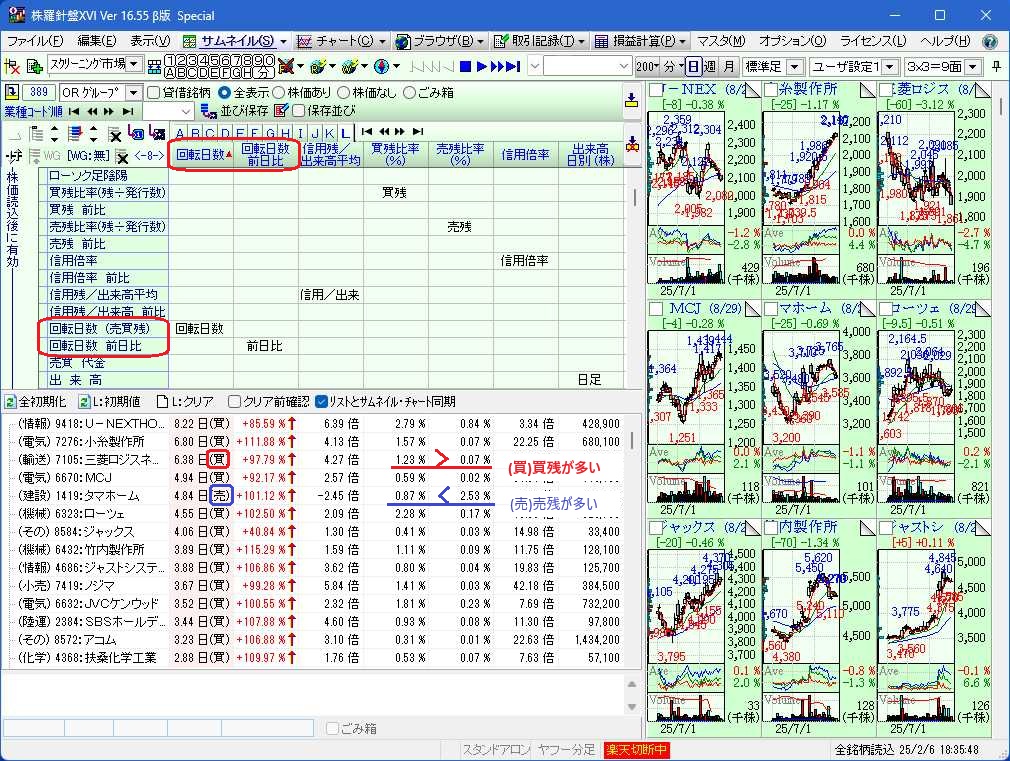The image size is (1010, 761).
Task: Click first-record arrow next to 業種コード順
Action: pos(74,111)
